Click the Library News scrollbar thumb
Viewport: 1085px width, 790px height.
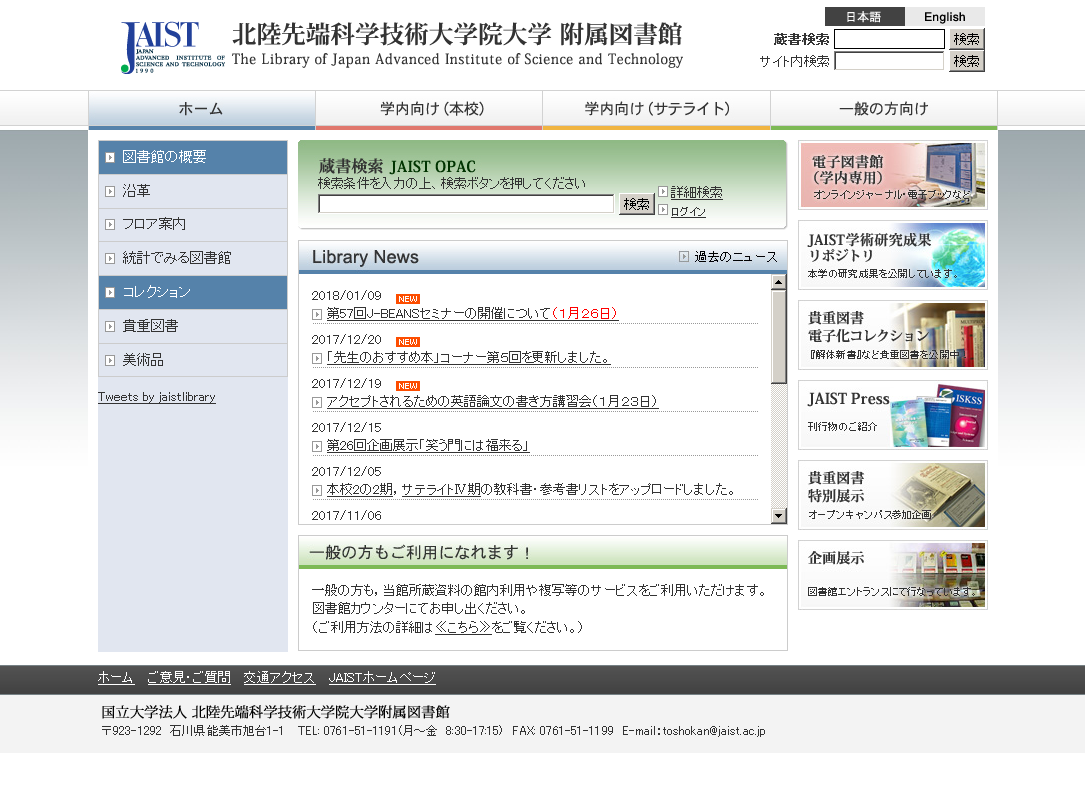click(x=779, y=336)
